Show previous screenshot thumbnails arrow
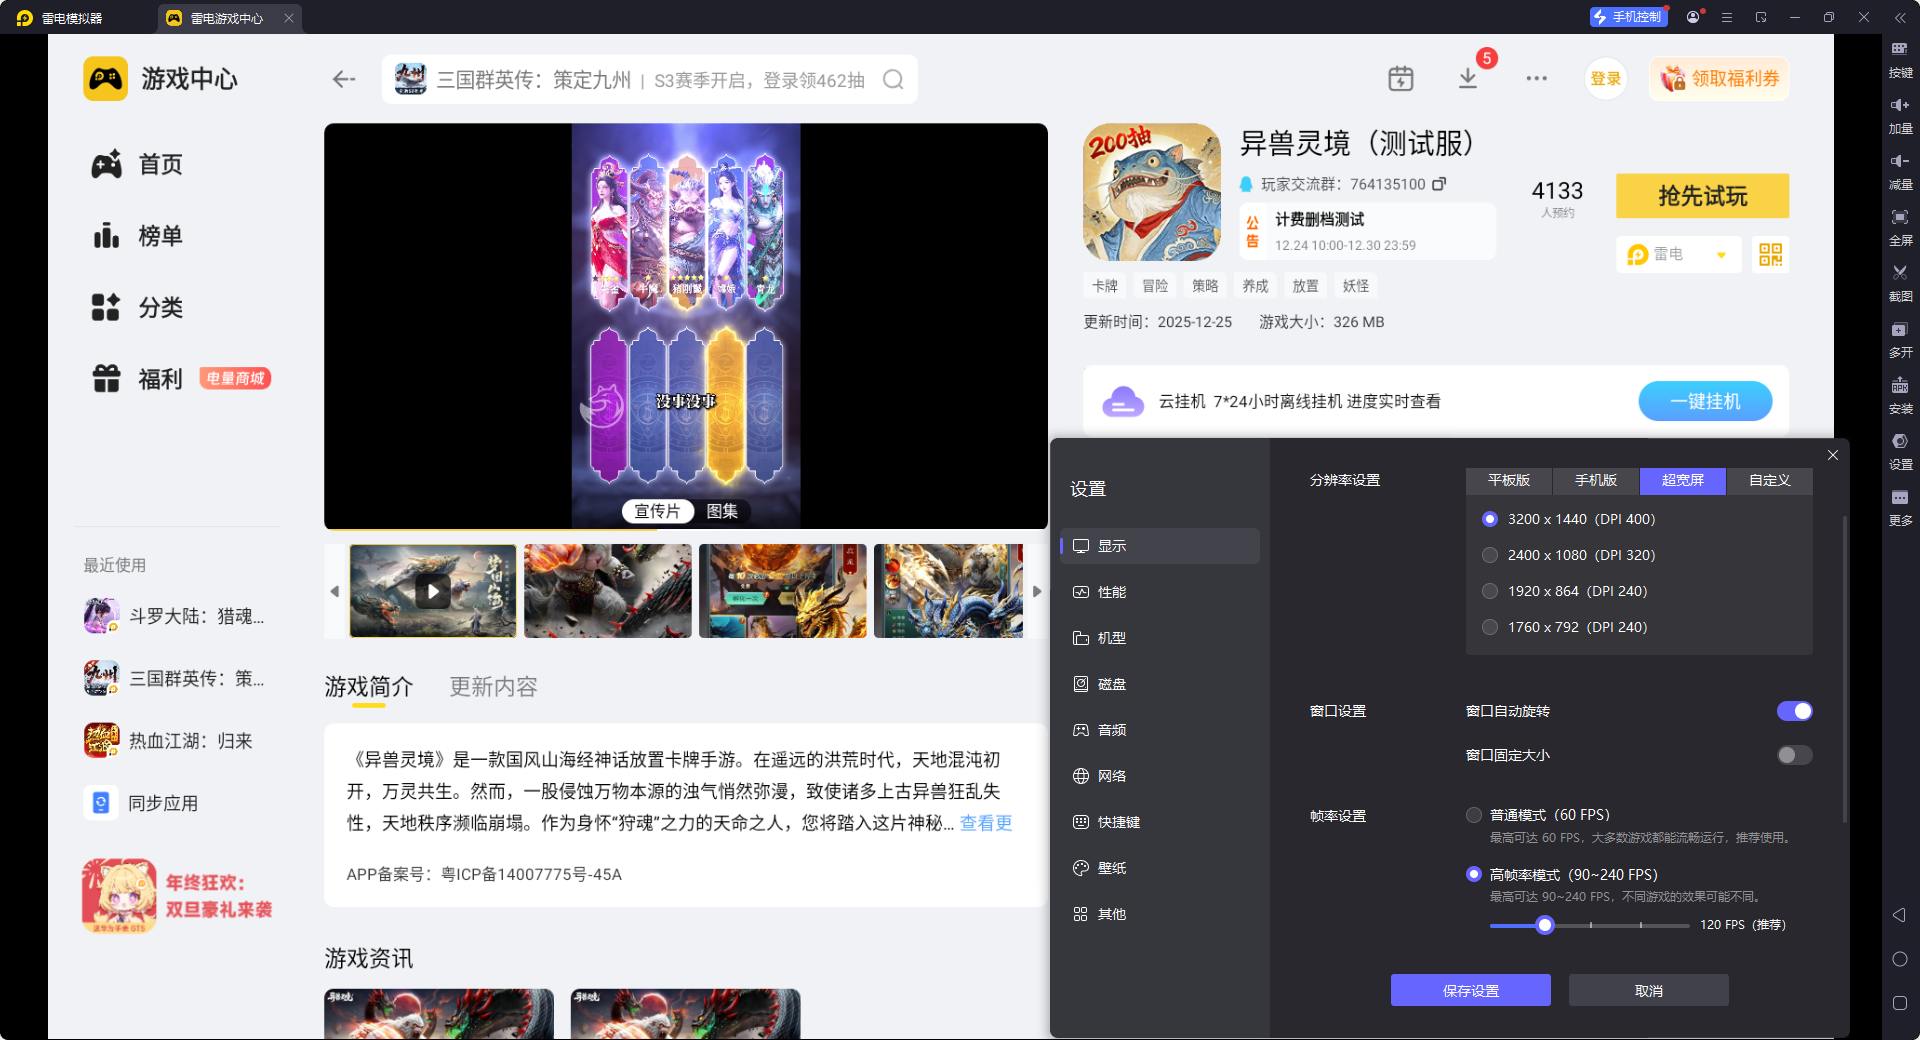1920x1040 pixels. click(335, 591)
